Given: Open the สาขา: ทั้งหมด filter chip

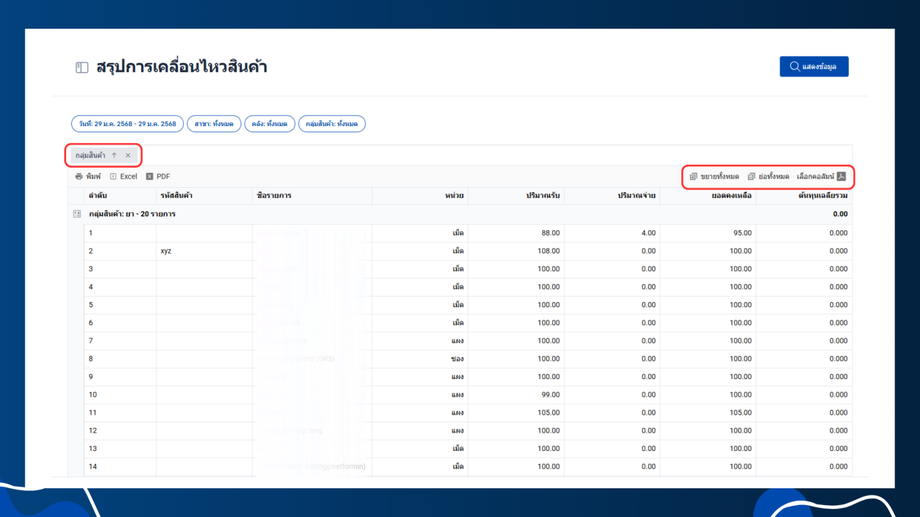Looking at the screenshot, I should (x=214, y=124).
